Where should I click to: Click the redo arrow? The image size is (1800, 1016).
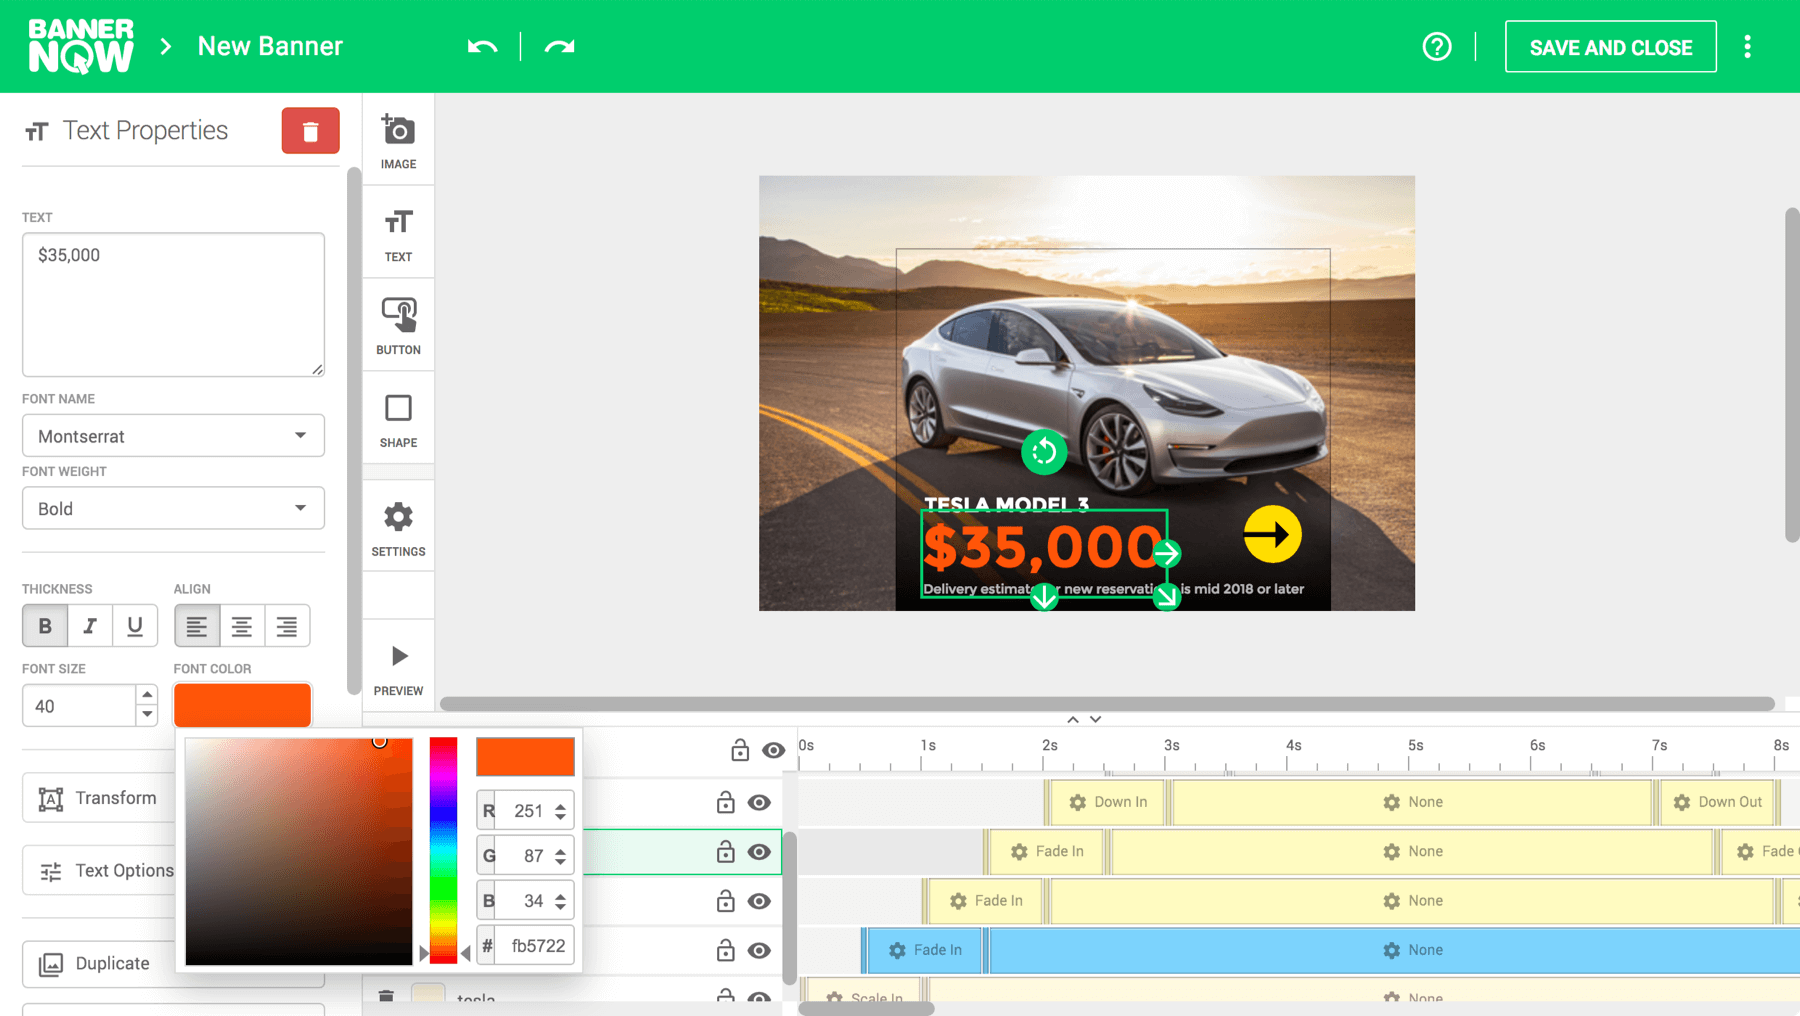[559, 47]
